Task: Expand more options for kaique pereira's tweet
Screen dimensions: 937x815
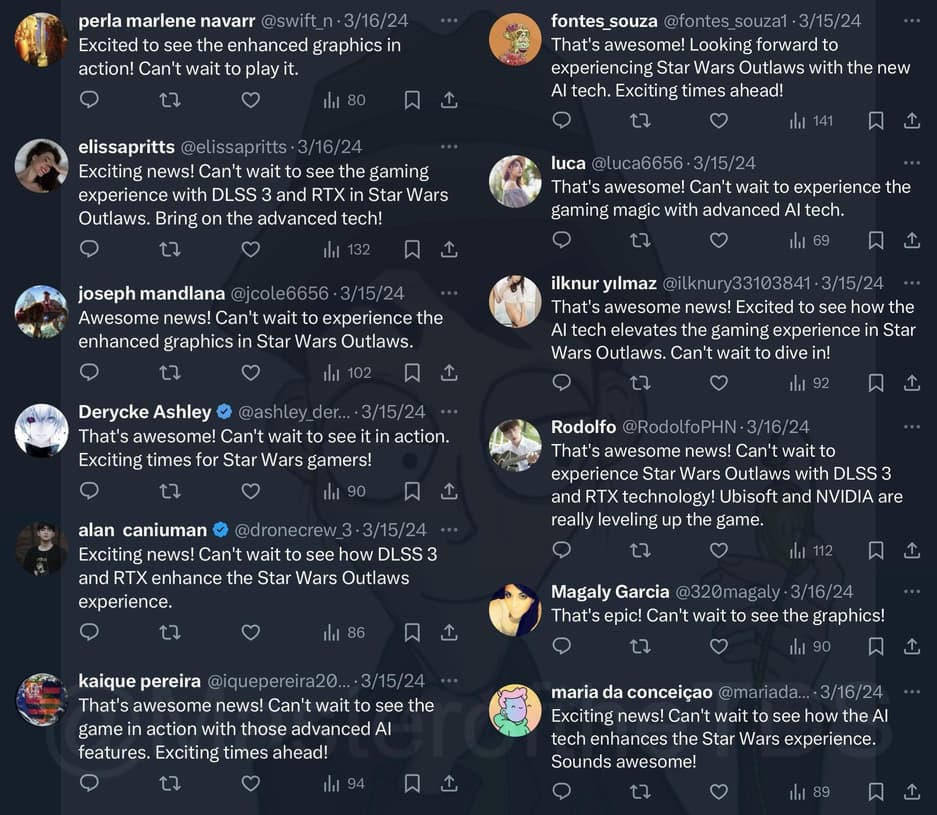Action: tap(449, 681)
